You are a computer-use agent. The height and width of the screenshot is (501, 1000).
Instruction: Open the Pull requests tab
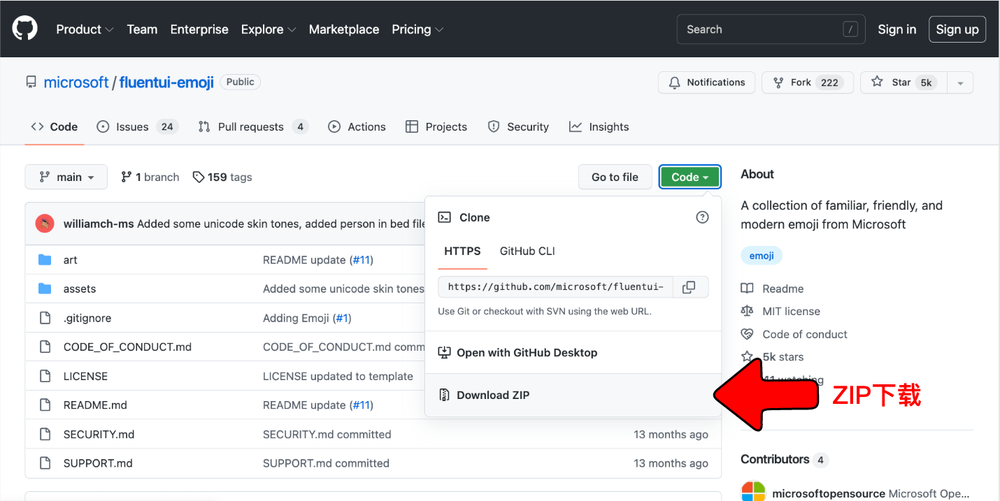point(253,127)
